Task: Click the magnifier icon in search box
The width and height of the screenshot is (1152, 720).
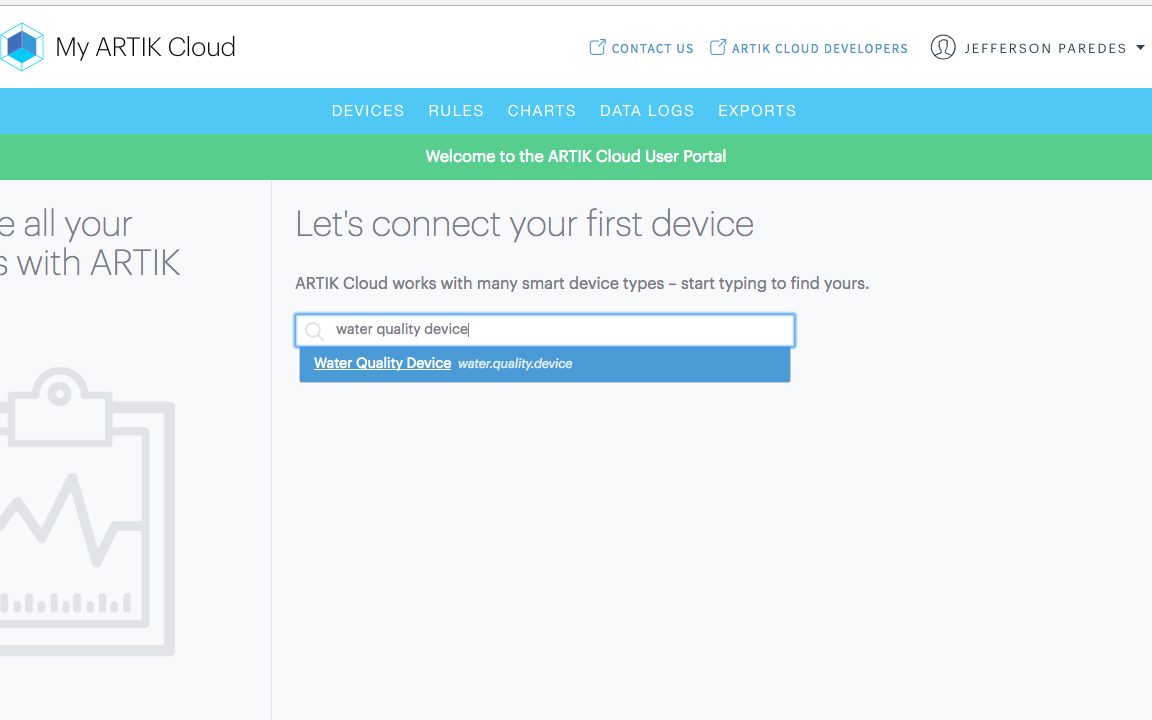Action: pos(314,331)
